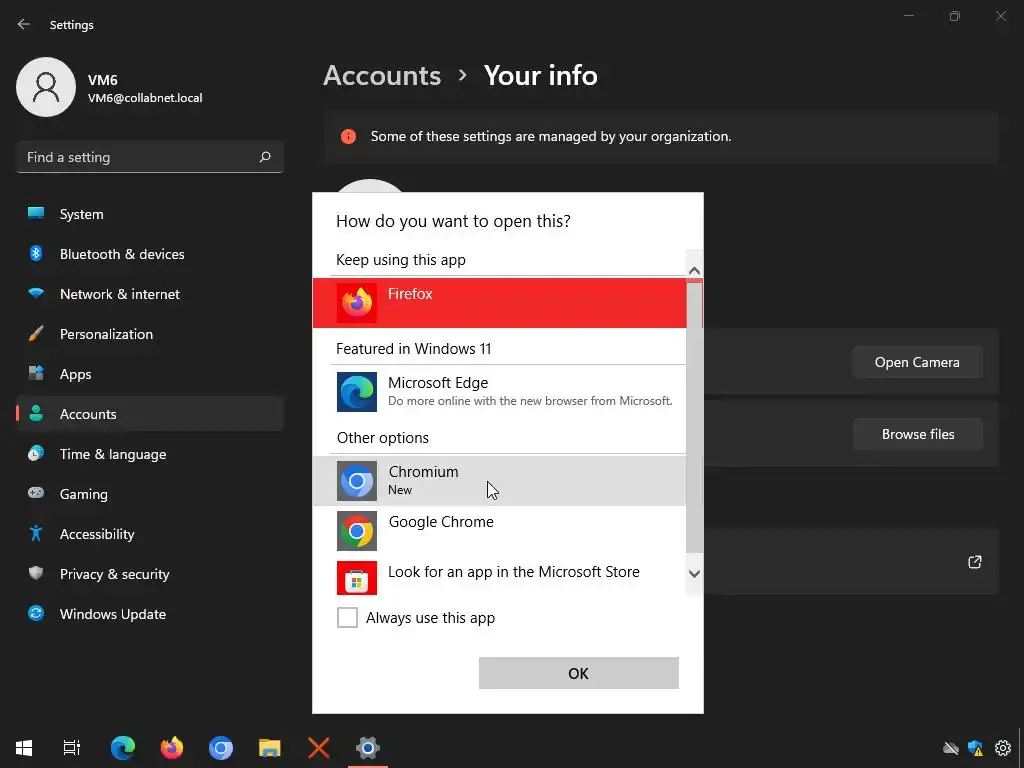
Task: Click Look for an app in the Microsoft Store
Action: click(513, 572)
